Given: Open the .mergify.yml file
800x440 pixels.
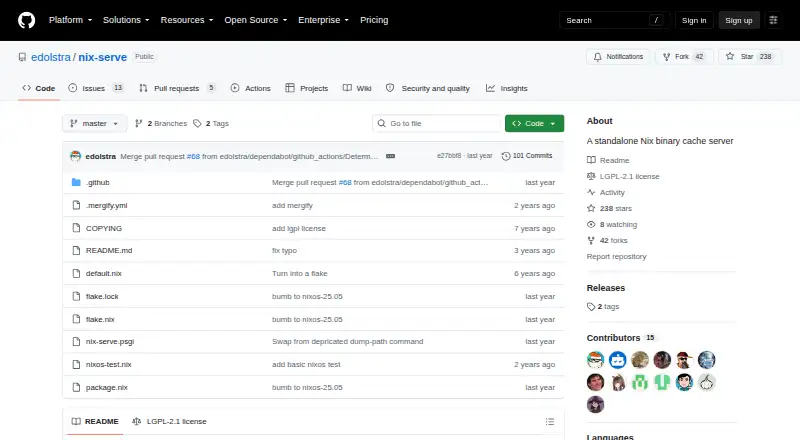Looking at the screenshot, I should click(x=107, y=205).
